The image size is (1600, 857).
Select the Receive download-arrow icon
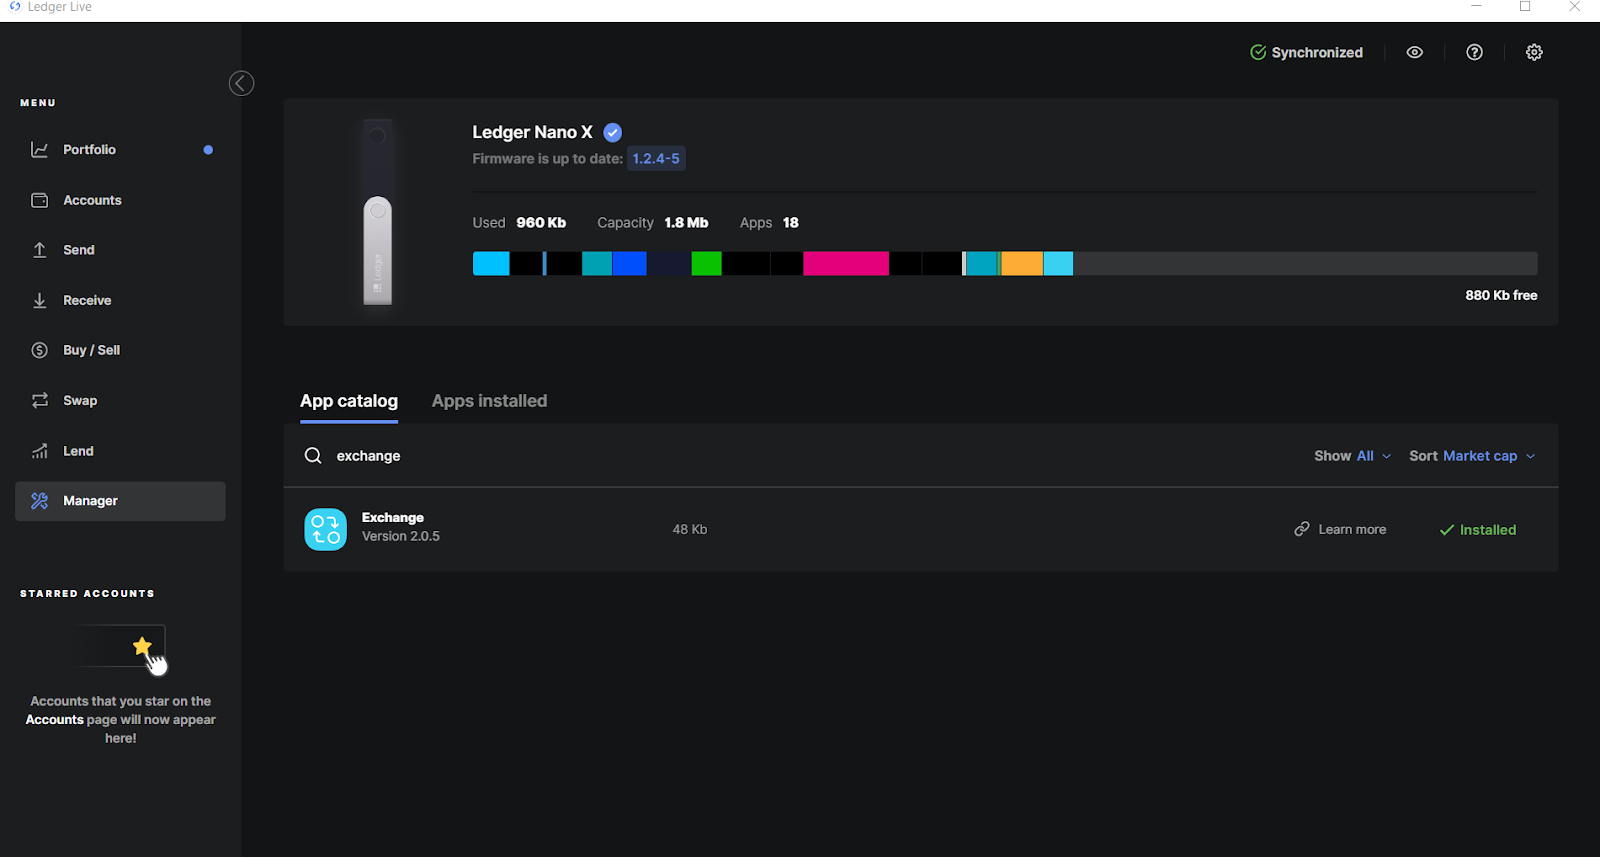pyautogui.click(x=40, y=300)
